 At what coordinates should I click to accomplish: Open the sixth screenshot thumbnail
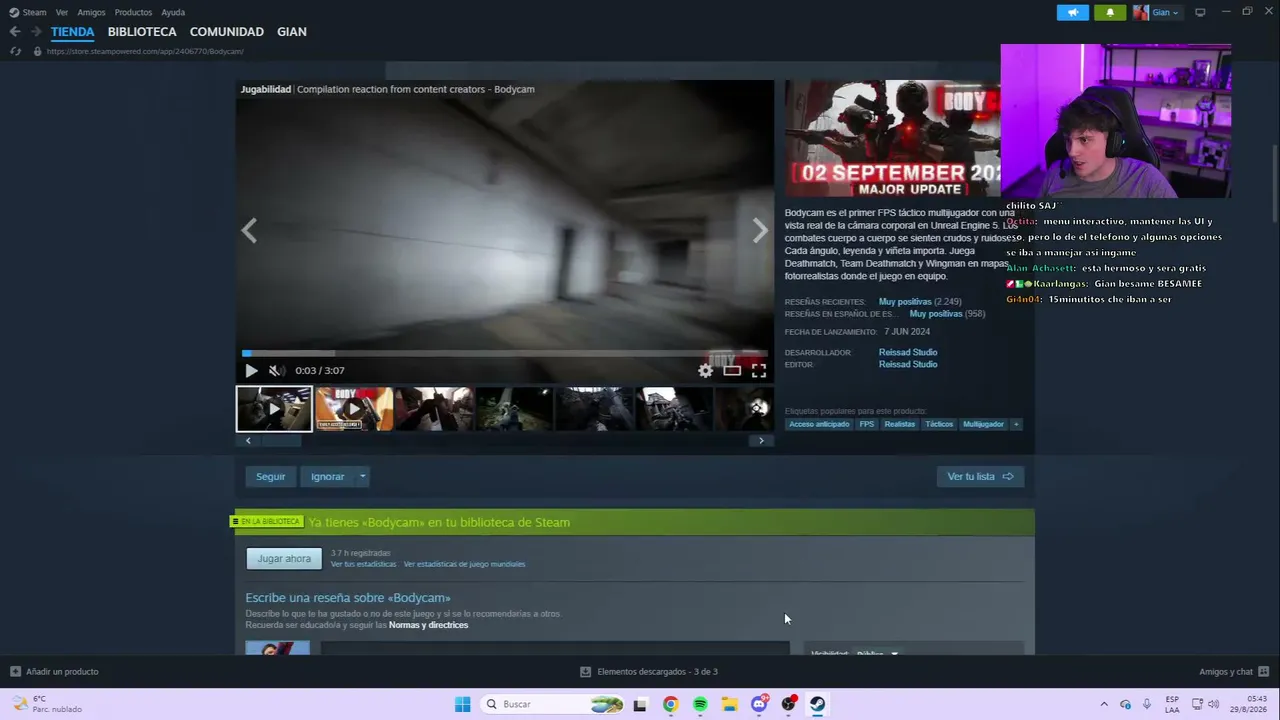point(674,409)
